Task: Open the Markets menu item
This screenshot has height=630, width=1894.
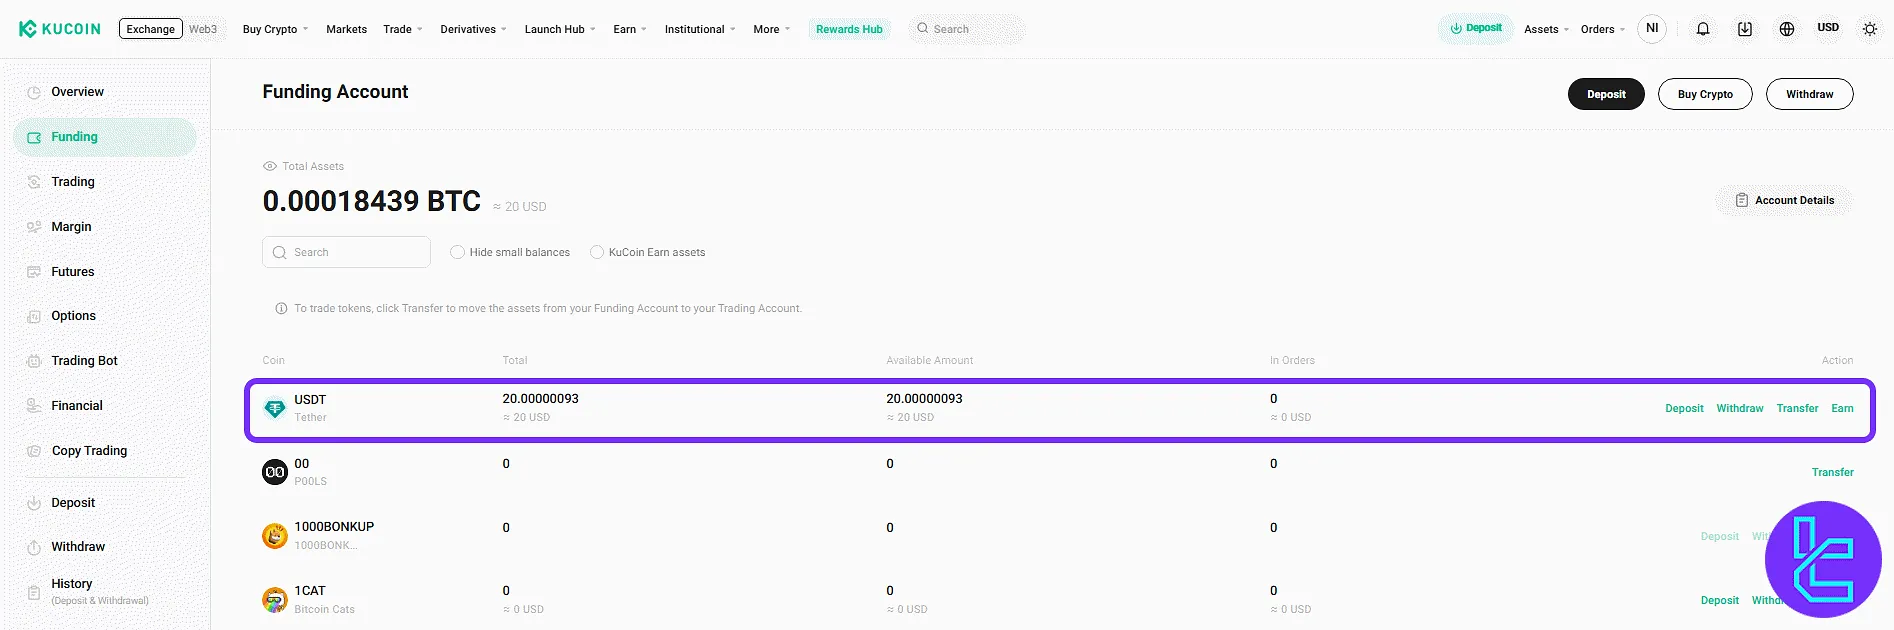Action: coord(346,29)
